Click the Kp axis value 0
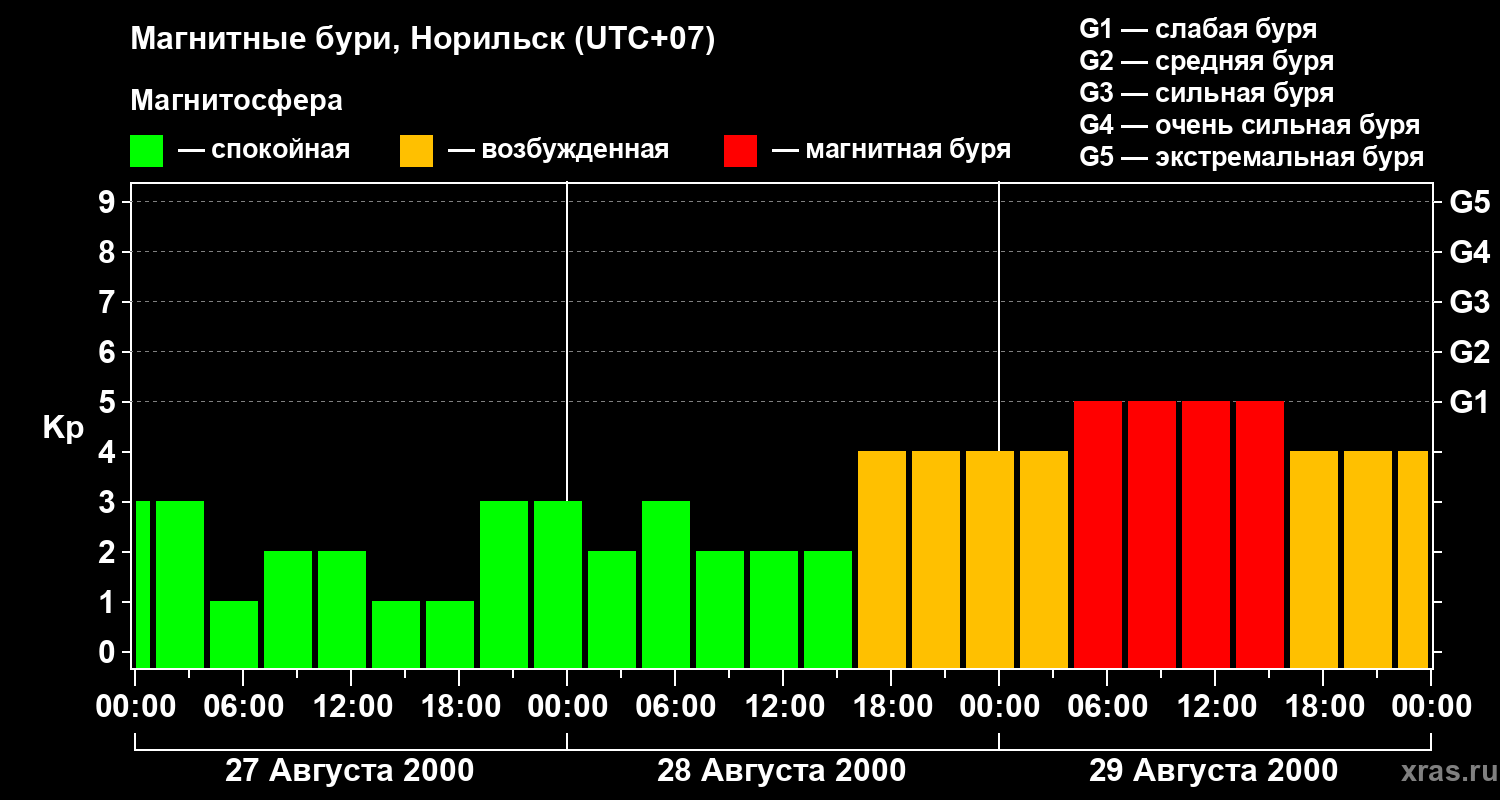The width and height of the screenshot is (1500, 800). pos(109,652)
